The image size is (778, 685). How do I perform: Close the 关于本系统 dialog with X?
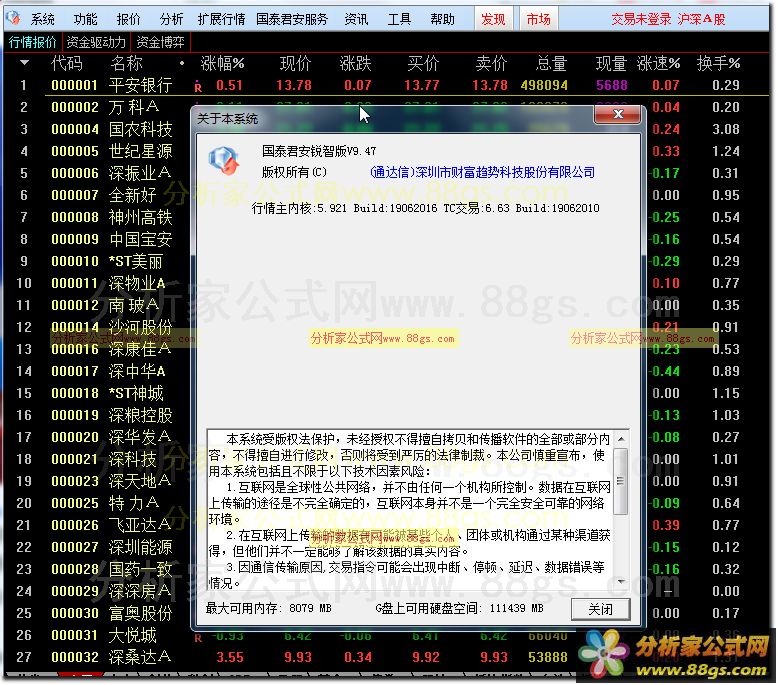tap(618, 115)
